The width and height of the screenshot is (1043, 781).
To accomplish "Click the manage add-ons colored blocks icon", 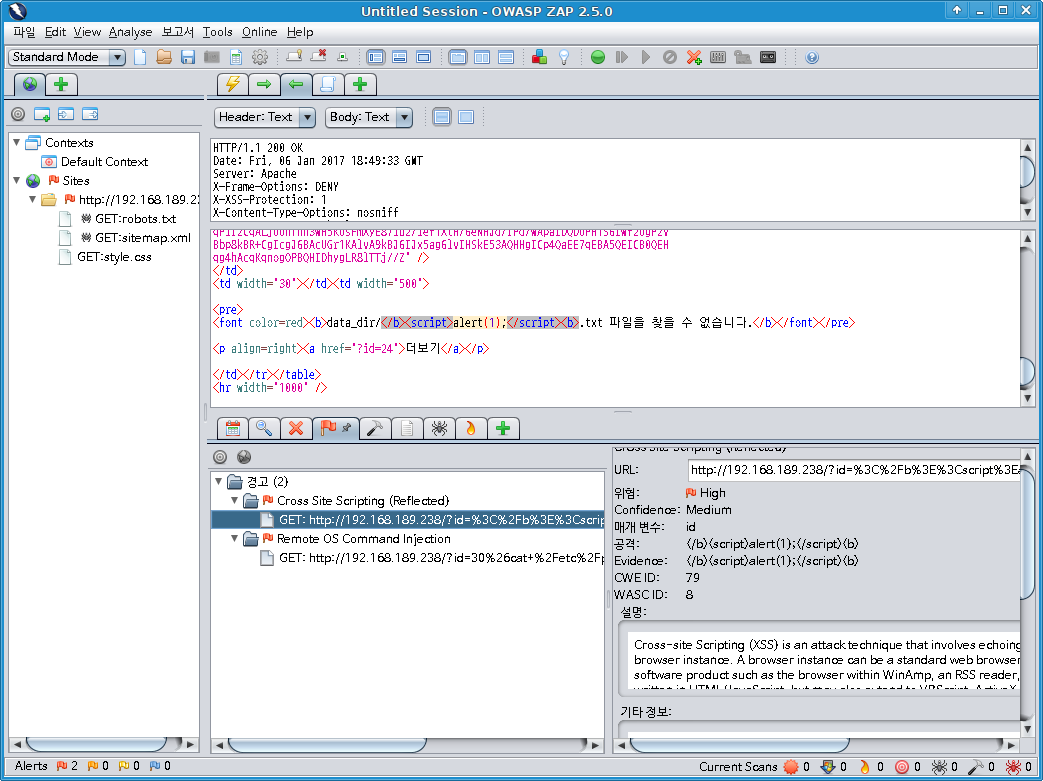I will click(539, 57).
